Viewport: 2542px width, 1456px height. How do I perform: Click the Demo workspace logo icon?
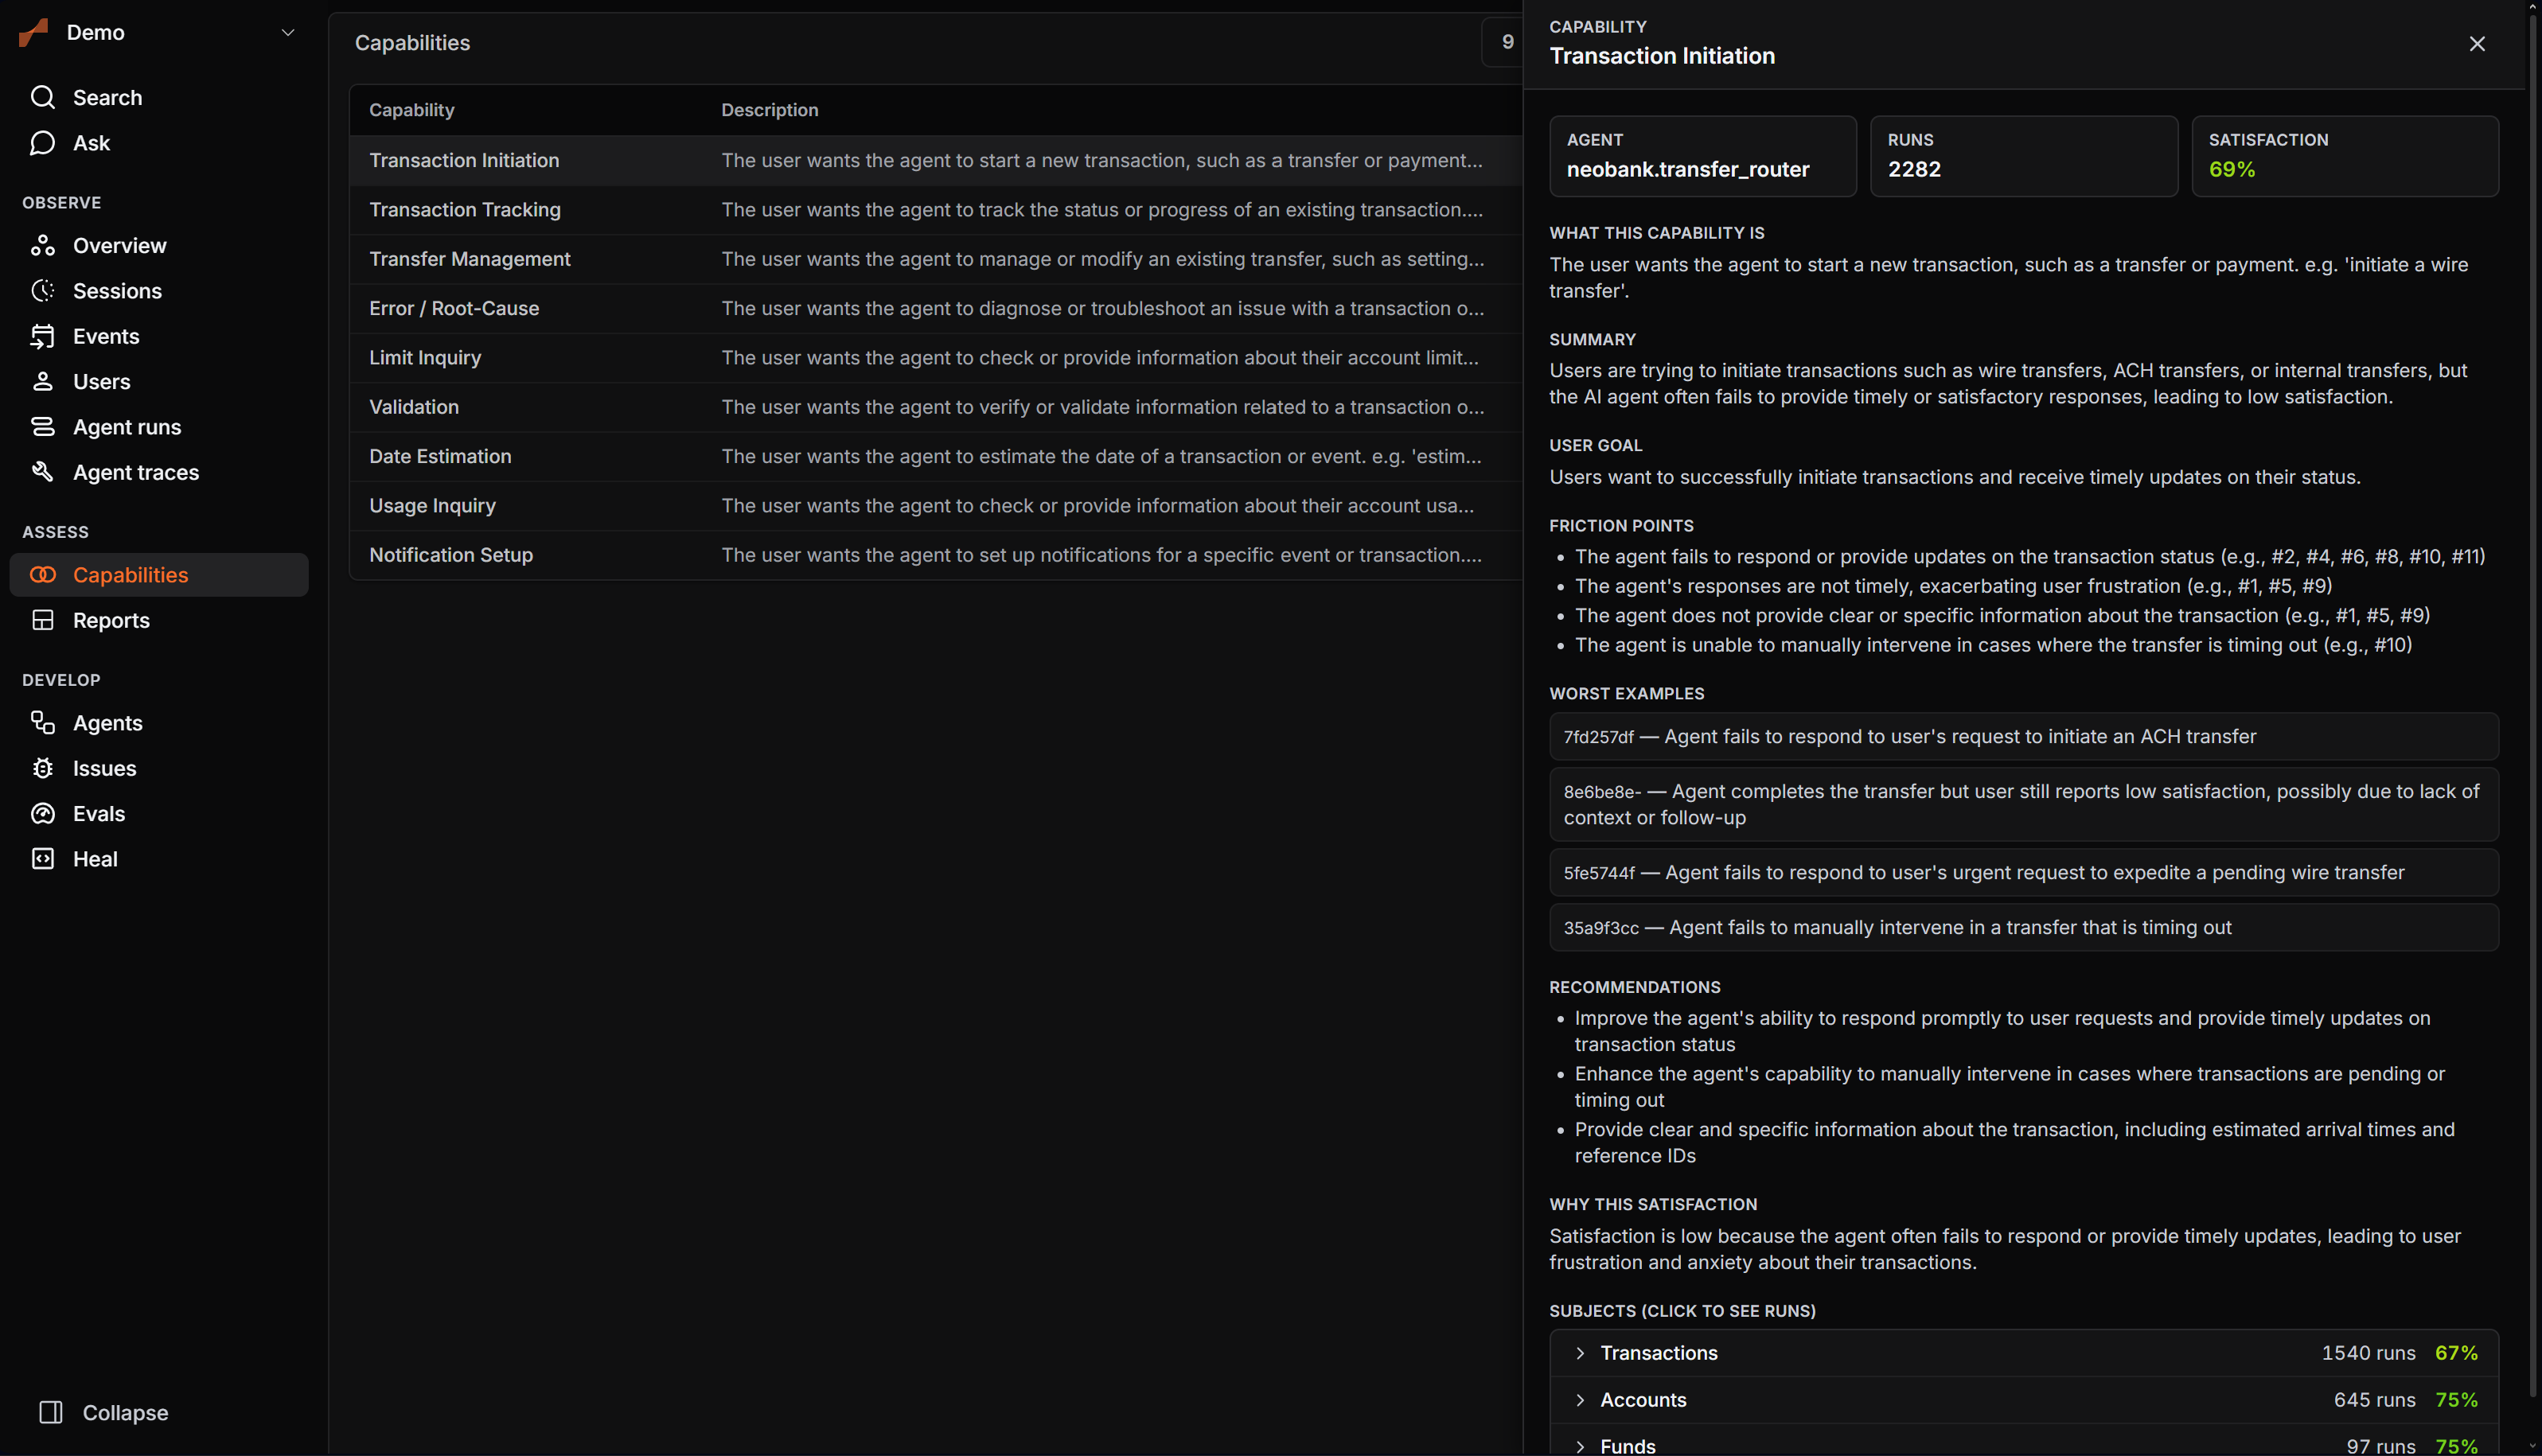[34, 32]
